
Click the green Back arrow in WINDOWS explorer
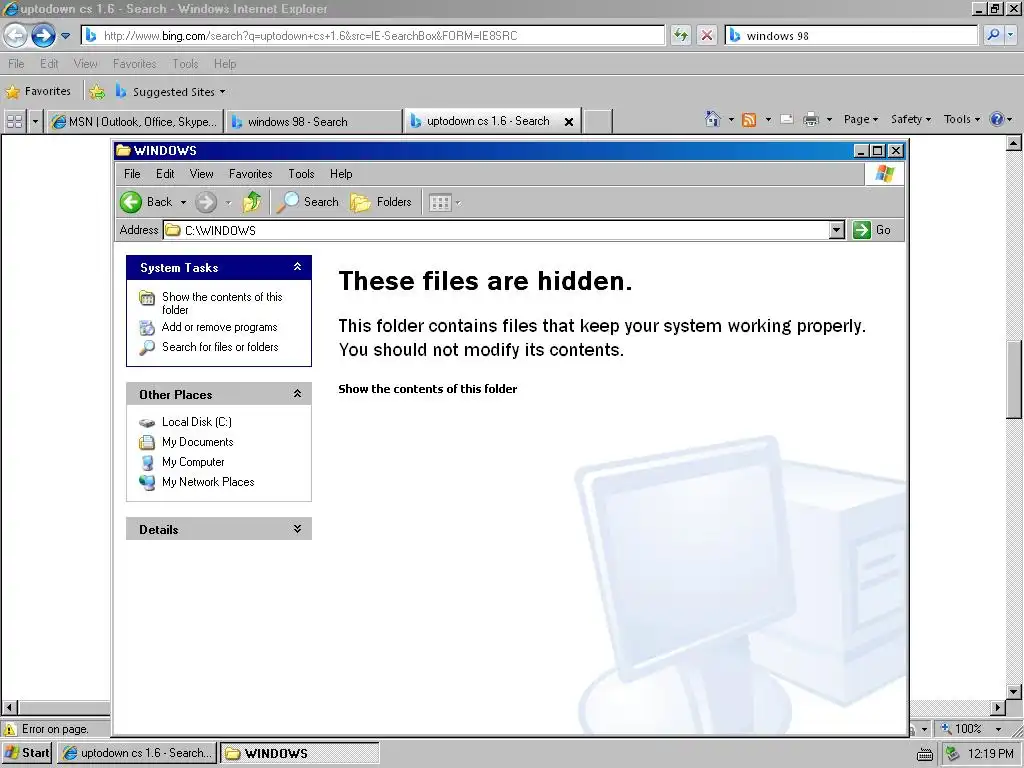131,202
